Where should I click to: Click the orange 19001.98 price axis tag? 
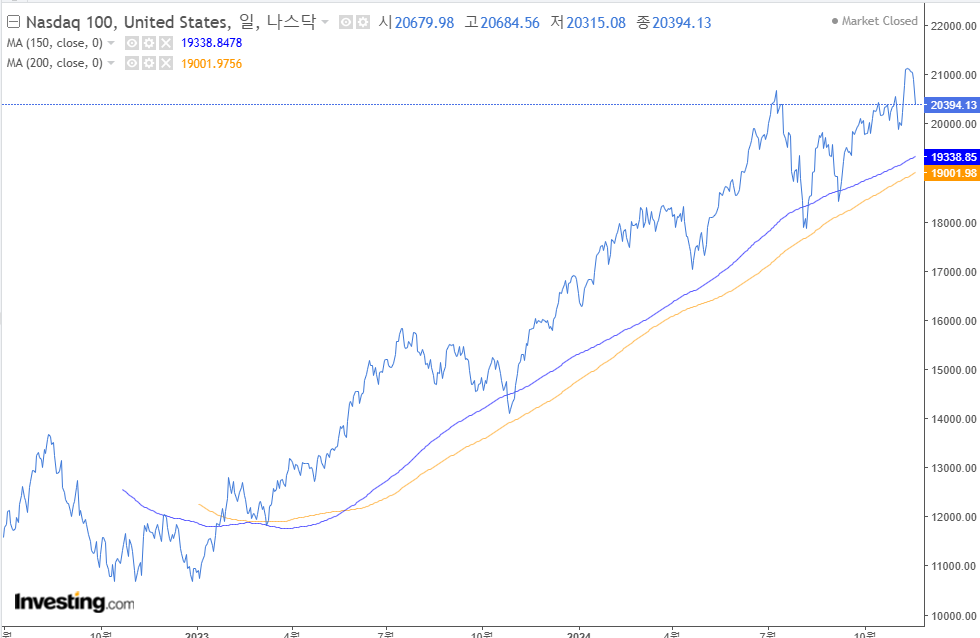click(952, 173)
